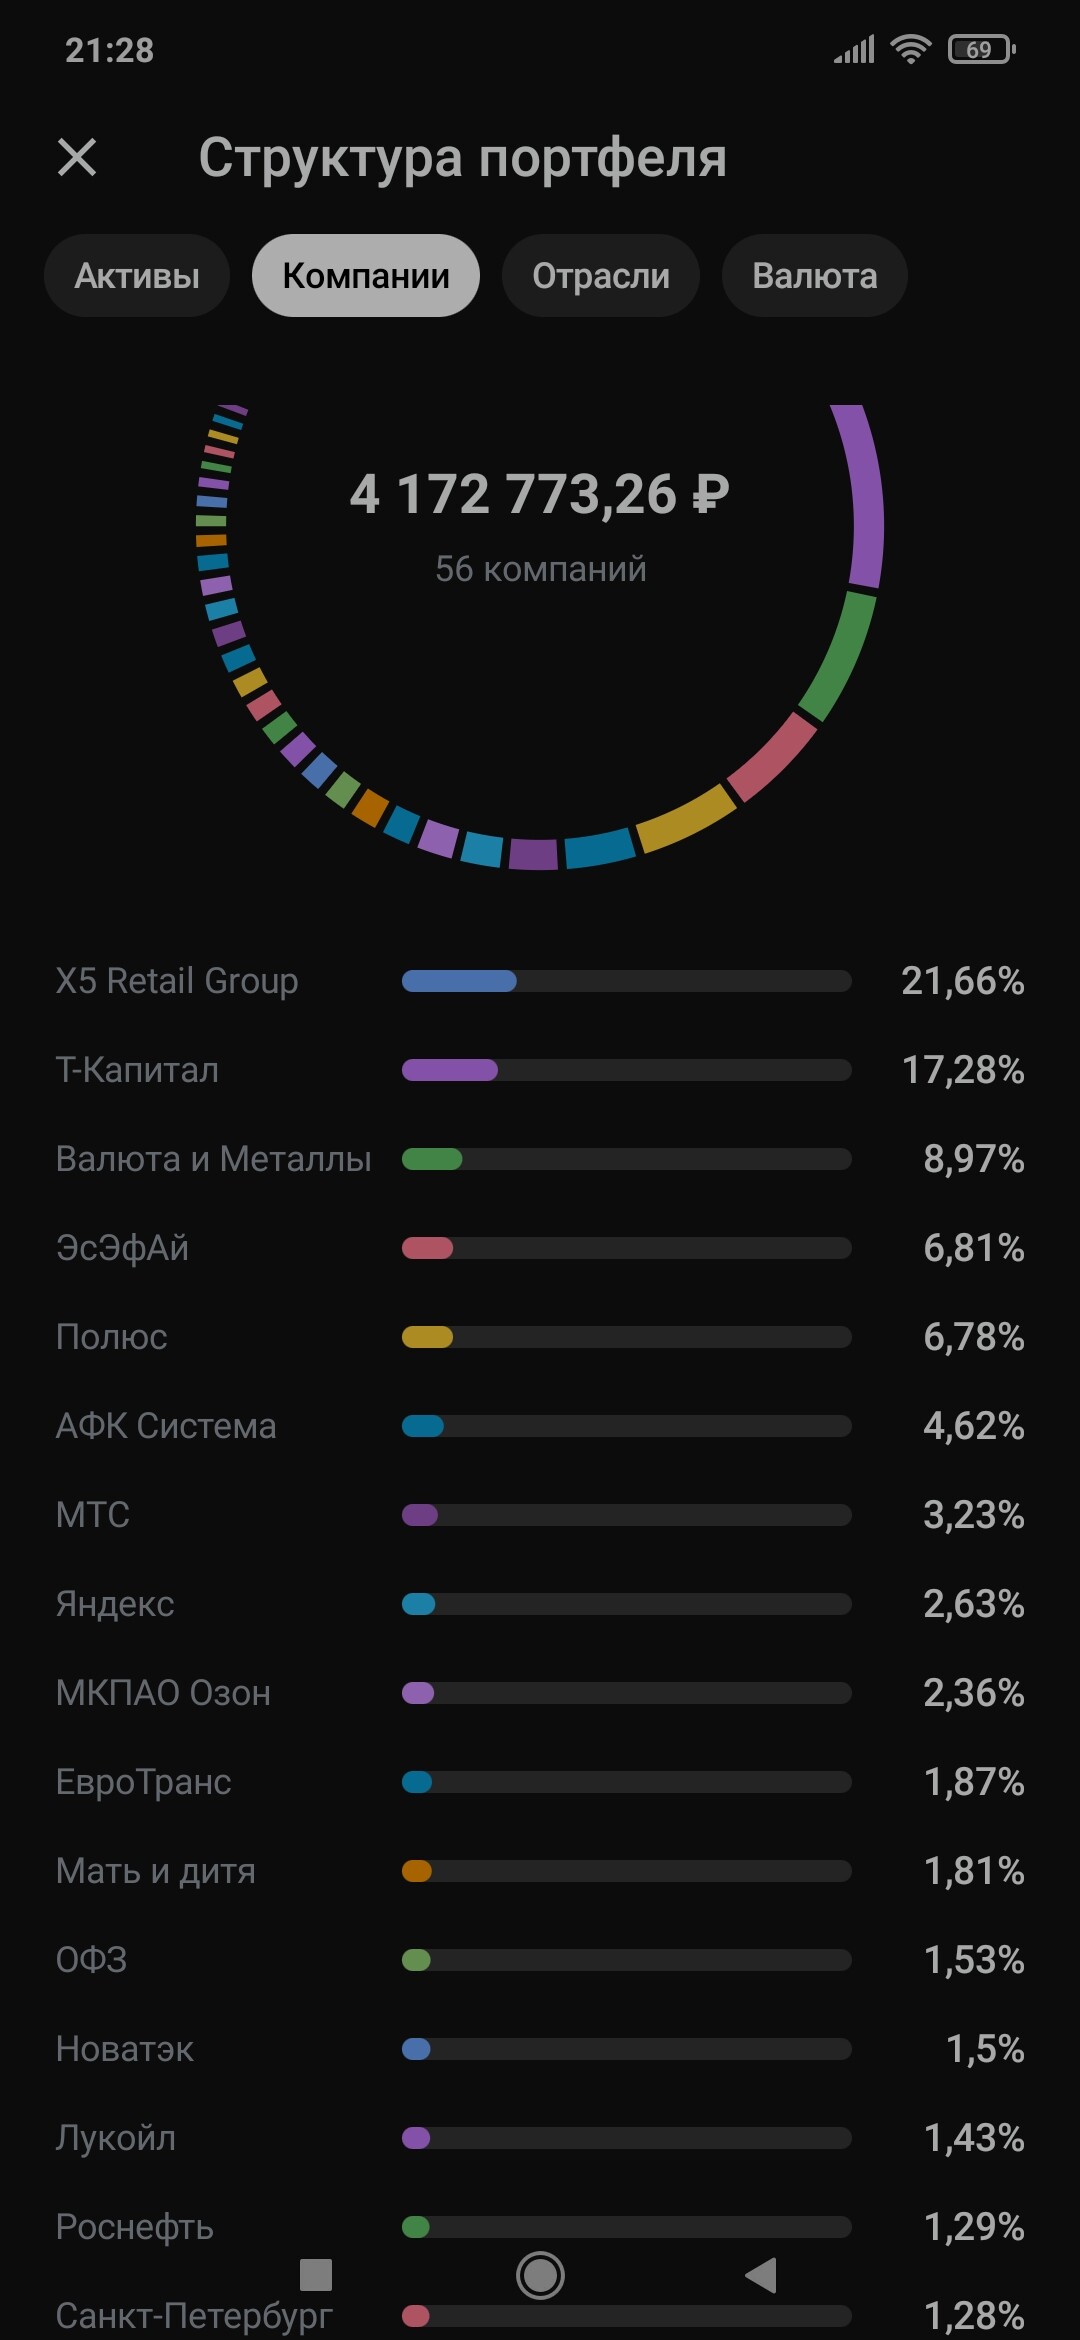Open the Отрасли tab
This screenshot has width=1080, height=2340.
click(601, 276)
